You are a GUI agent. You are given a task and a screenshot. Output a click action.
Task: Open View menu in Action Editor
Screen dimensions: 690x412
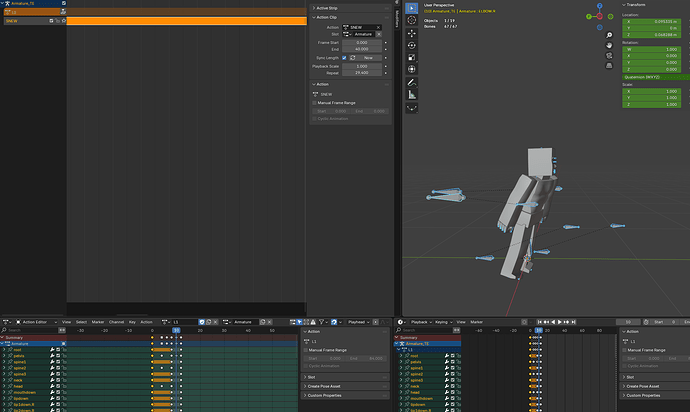point(66,322)
